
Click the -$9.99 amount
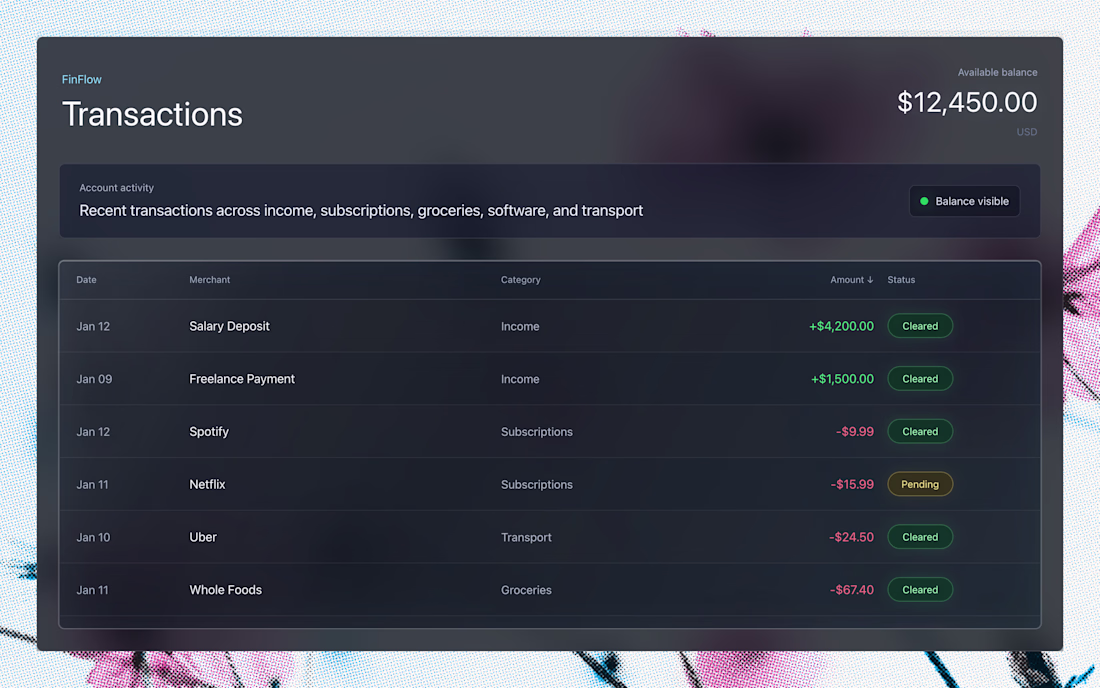click(x=854, y=431)
